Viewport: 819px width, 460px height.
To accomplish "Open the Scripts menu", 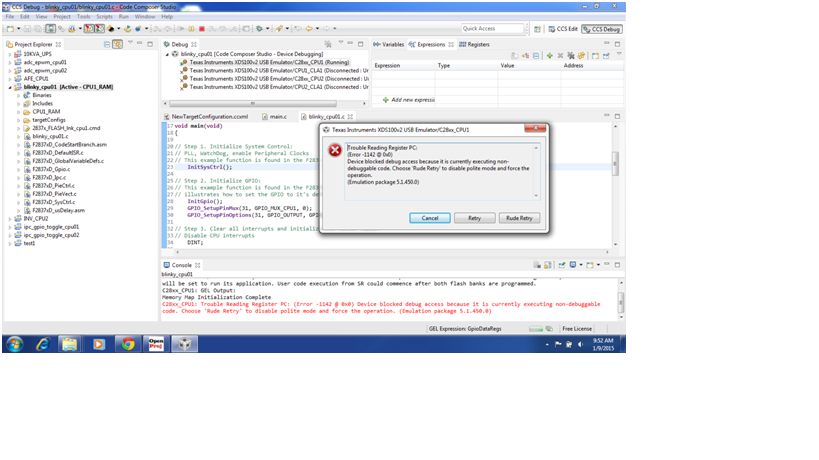I will pos(104,17).
